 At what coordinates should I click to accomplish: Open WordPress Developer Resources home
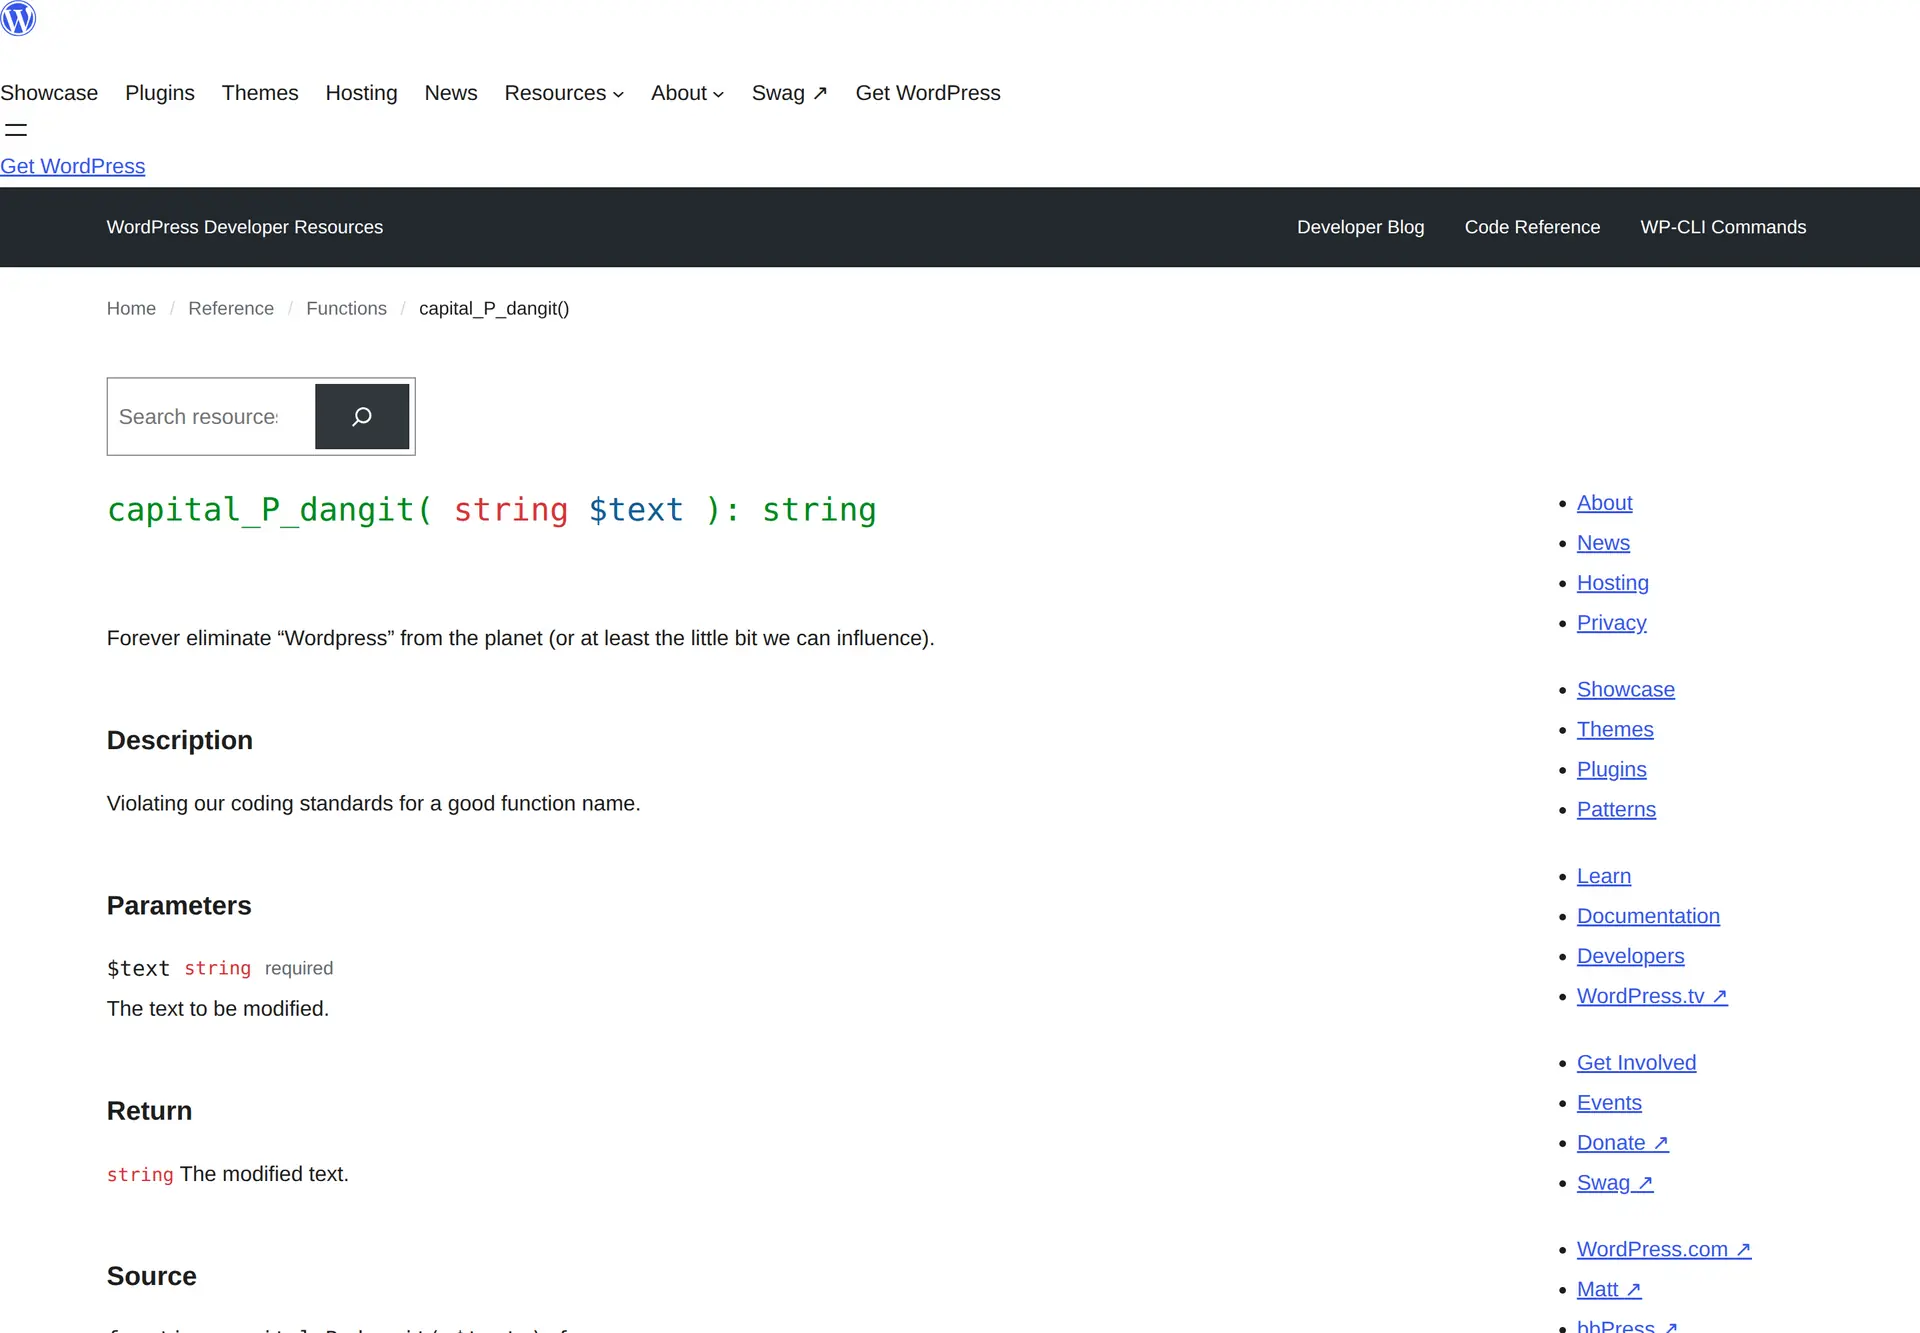click(x=245, y=227)
